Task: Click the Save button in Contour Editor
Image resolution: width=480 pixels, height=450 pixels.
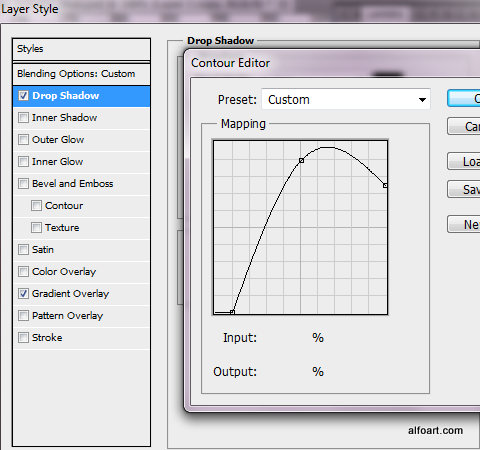Action: coord(464,189)
